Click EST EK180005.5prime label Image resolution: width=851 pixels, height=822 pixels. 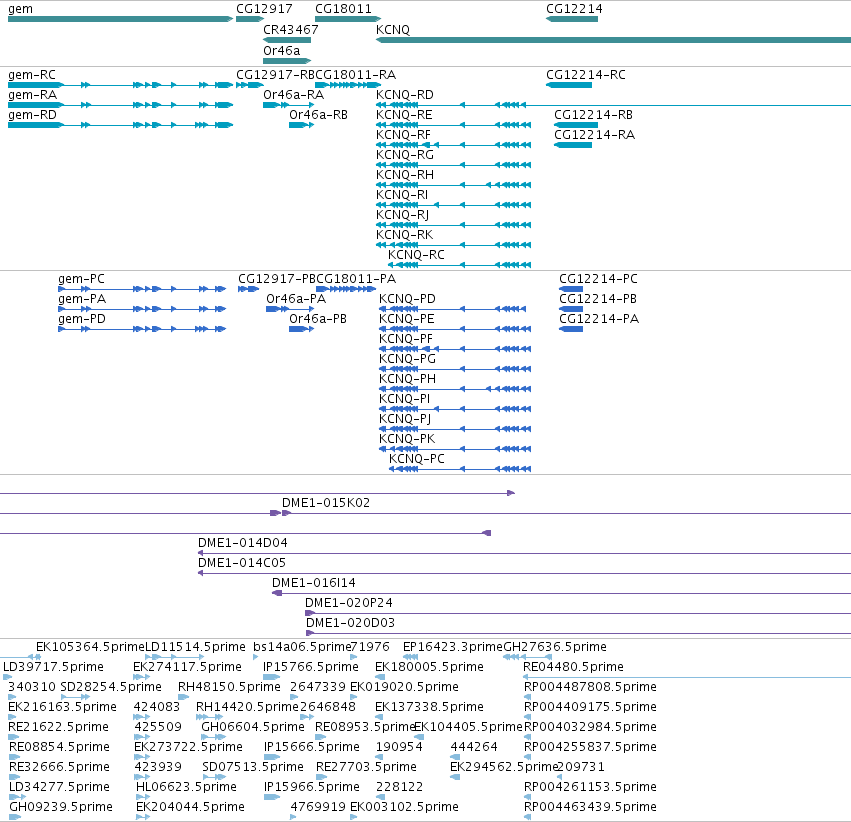point(429,666)
